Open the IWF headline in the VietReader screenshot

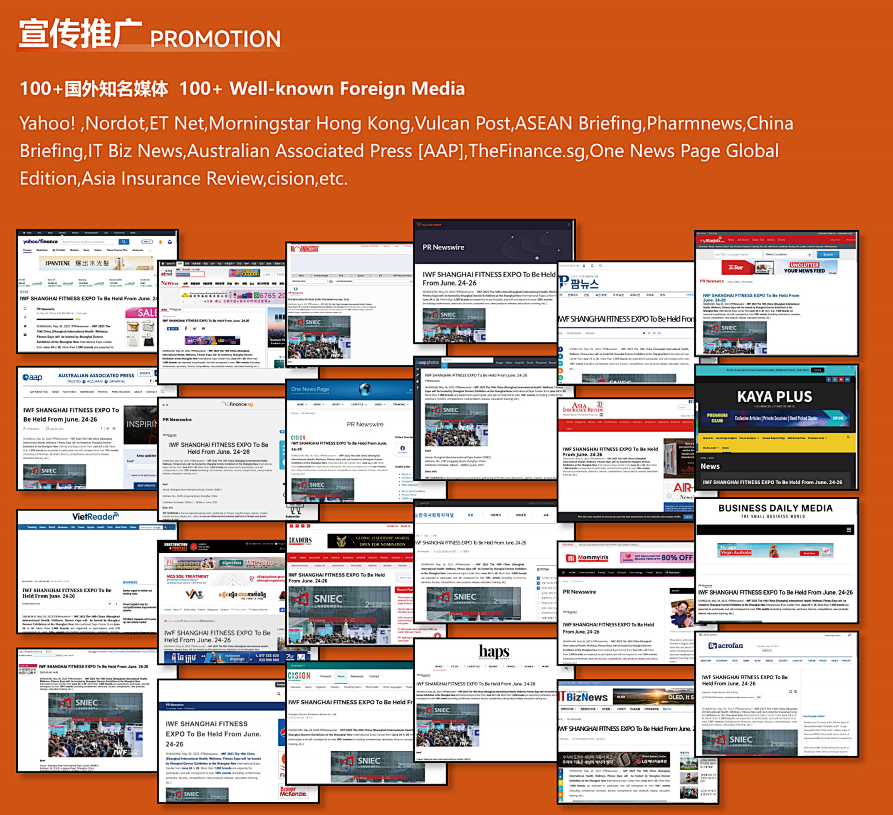67,593
